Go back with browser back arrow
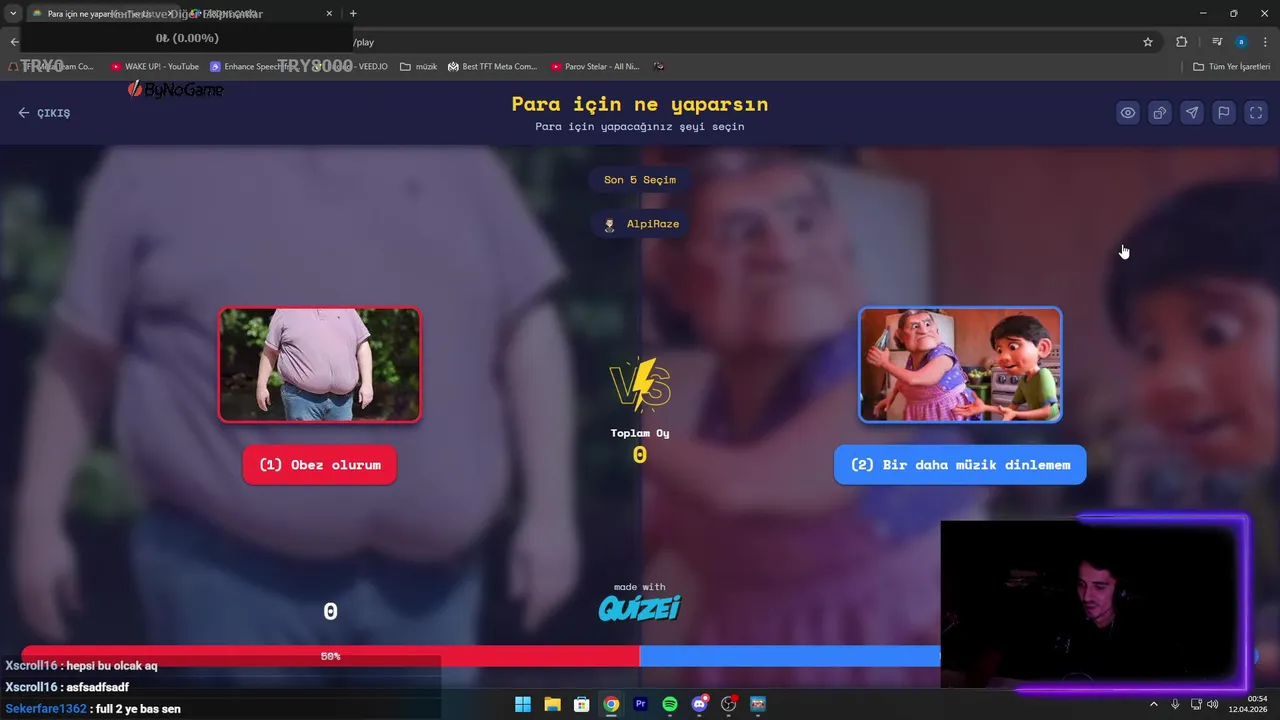This screenshot has width=1280, height=720. pyautogui.click(x=14, y=42)
